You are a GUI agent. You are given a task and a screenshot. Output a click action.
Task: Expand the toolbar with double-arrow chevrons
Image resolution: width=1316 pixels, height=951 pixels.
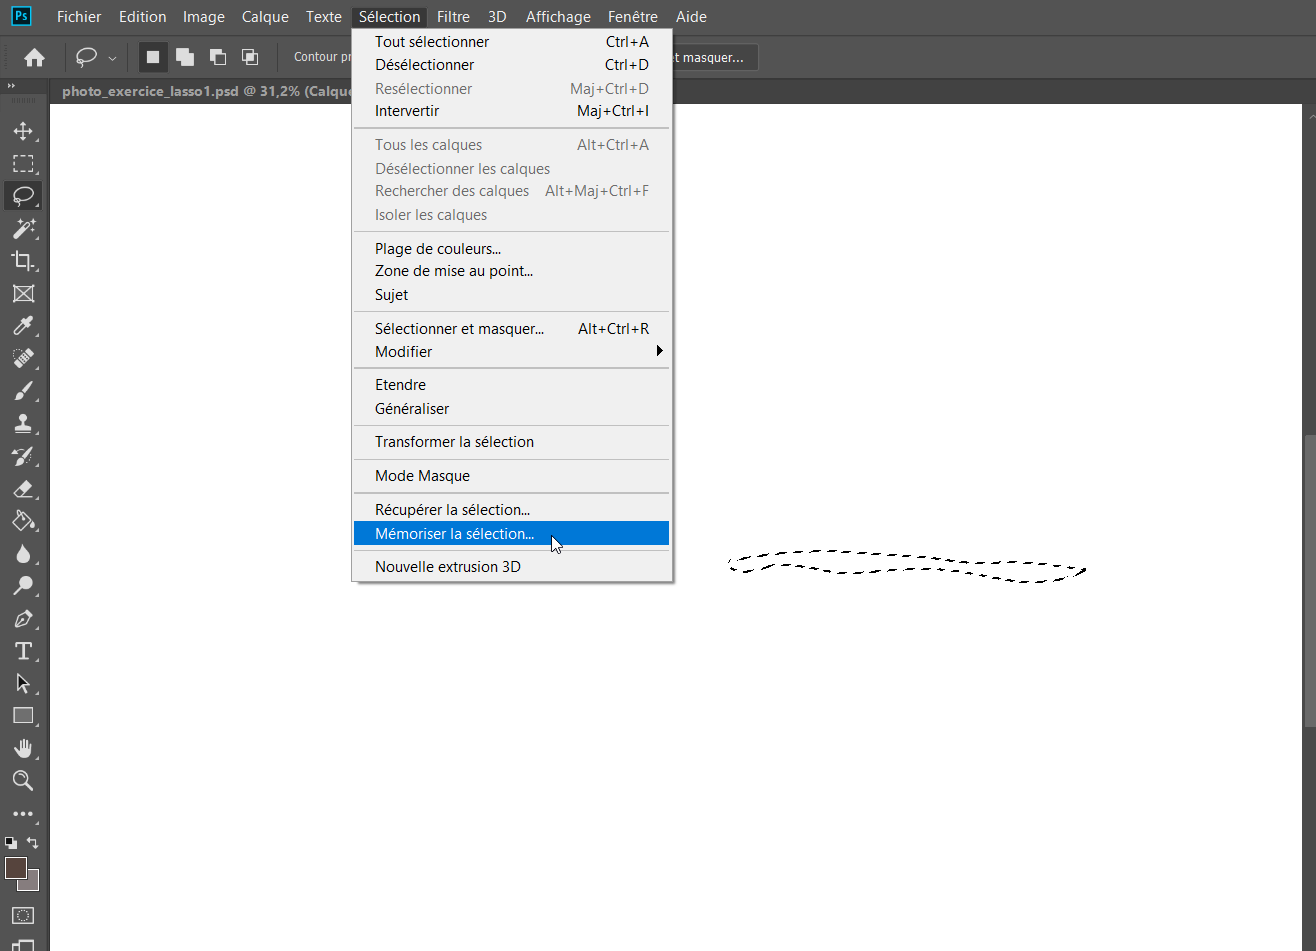click(x=12, y=87)
